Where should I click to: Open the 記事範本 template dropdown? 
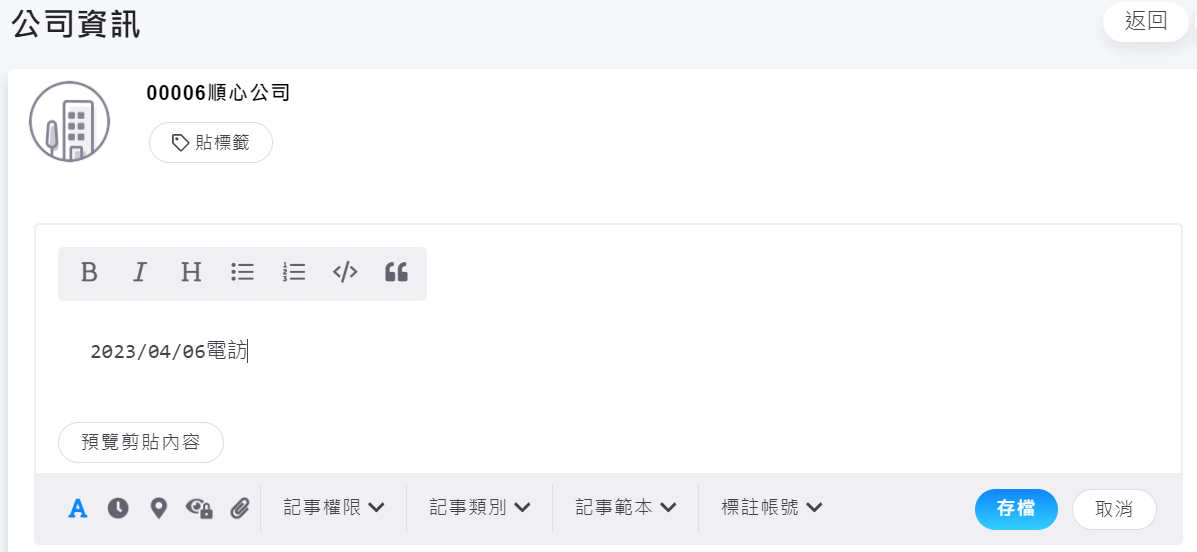[626, 508]
